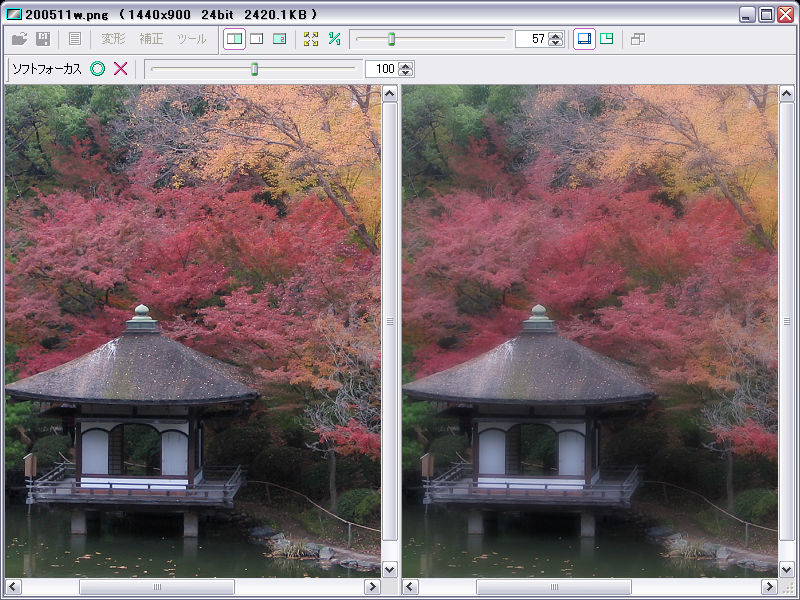Click the cascade windows icon

click(x=638, y=39)
